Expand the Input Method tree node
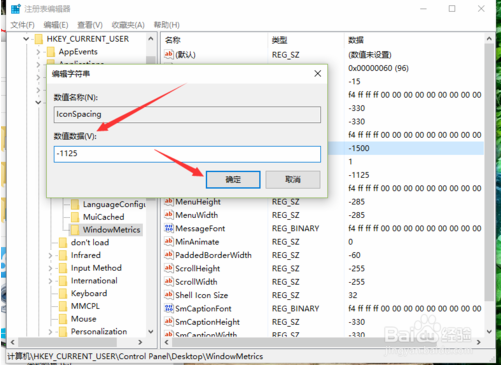The image size is (501, 365). click(x=50, y=268)
